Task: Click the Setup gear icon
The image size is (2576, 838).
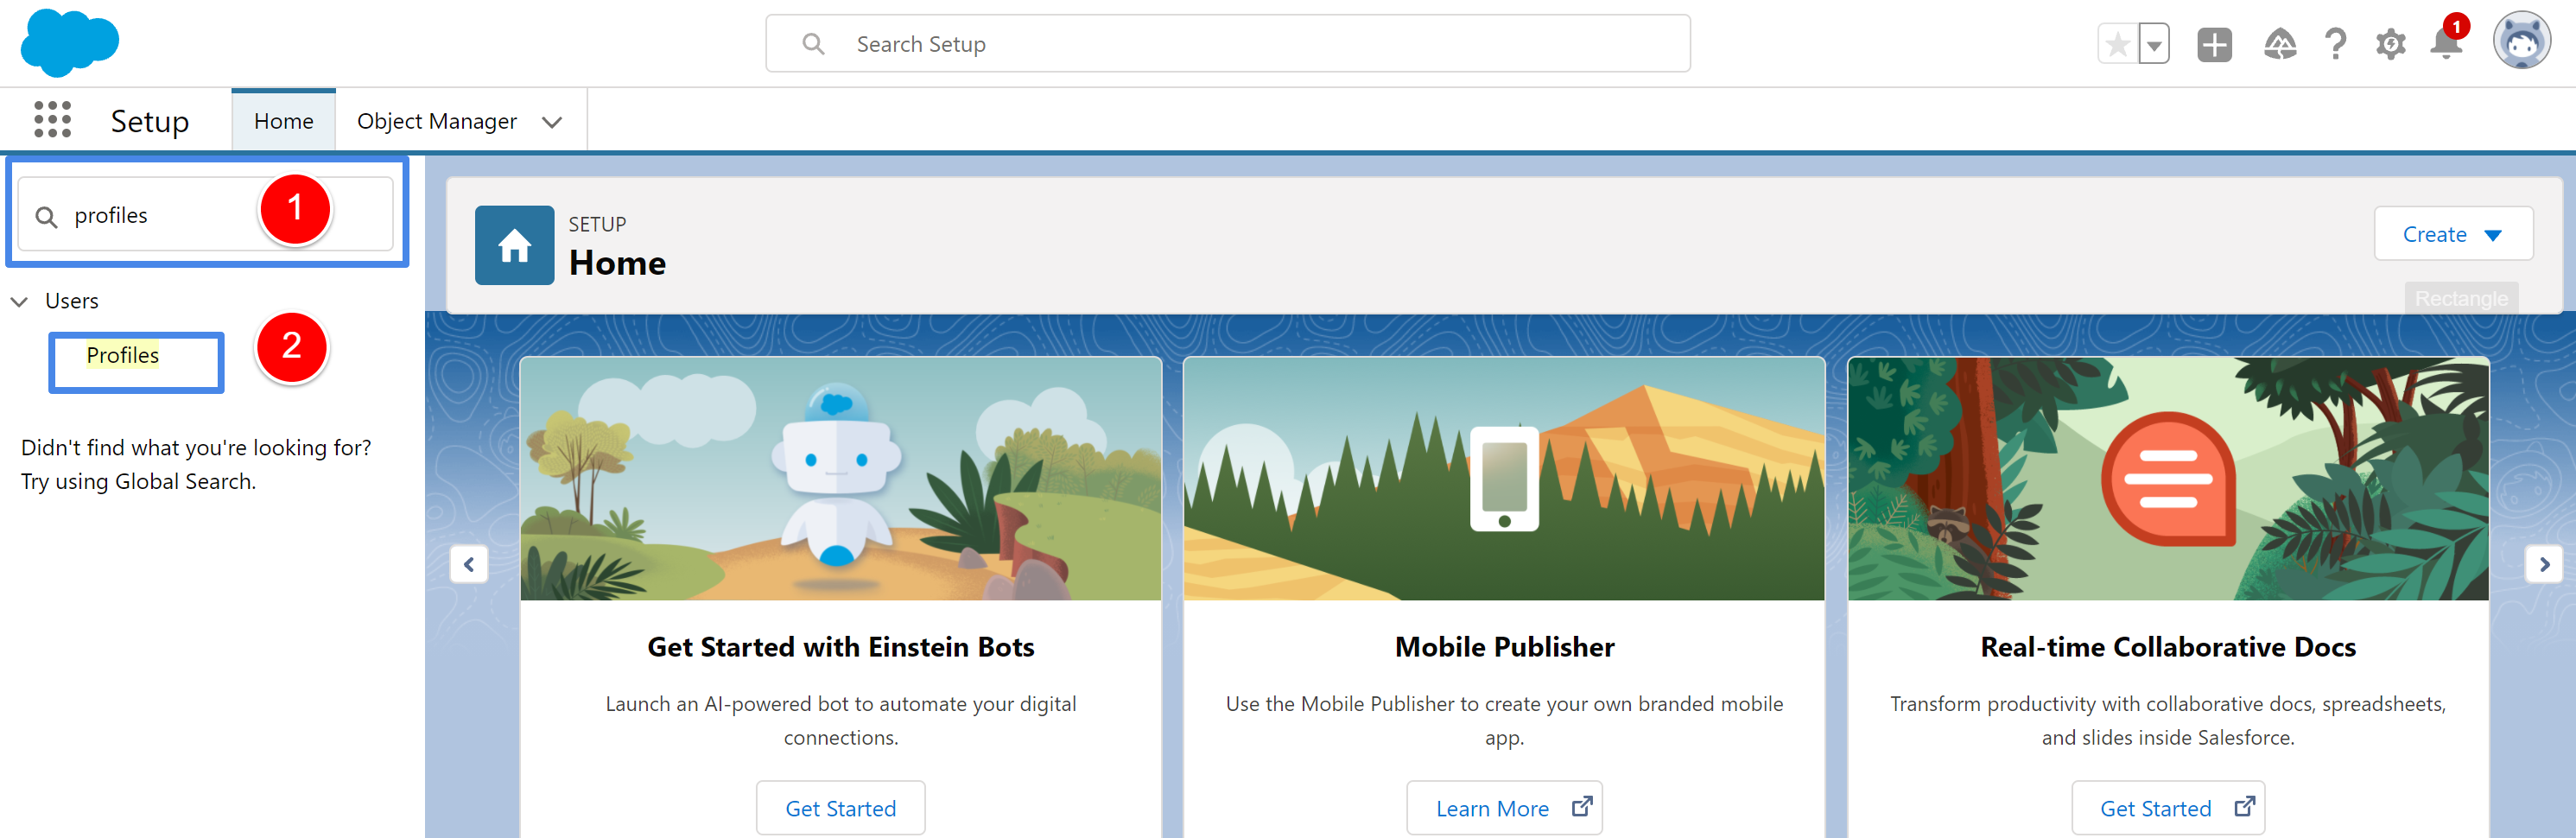Action: click(2391, 43)
